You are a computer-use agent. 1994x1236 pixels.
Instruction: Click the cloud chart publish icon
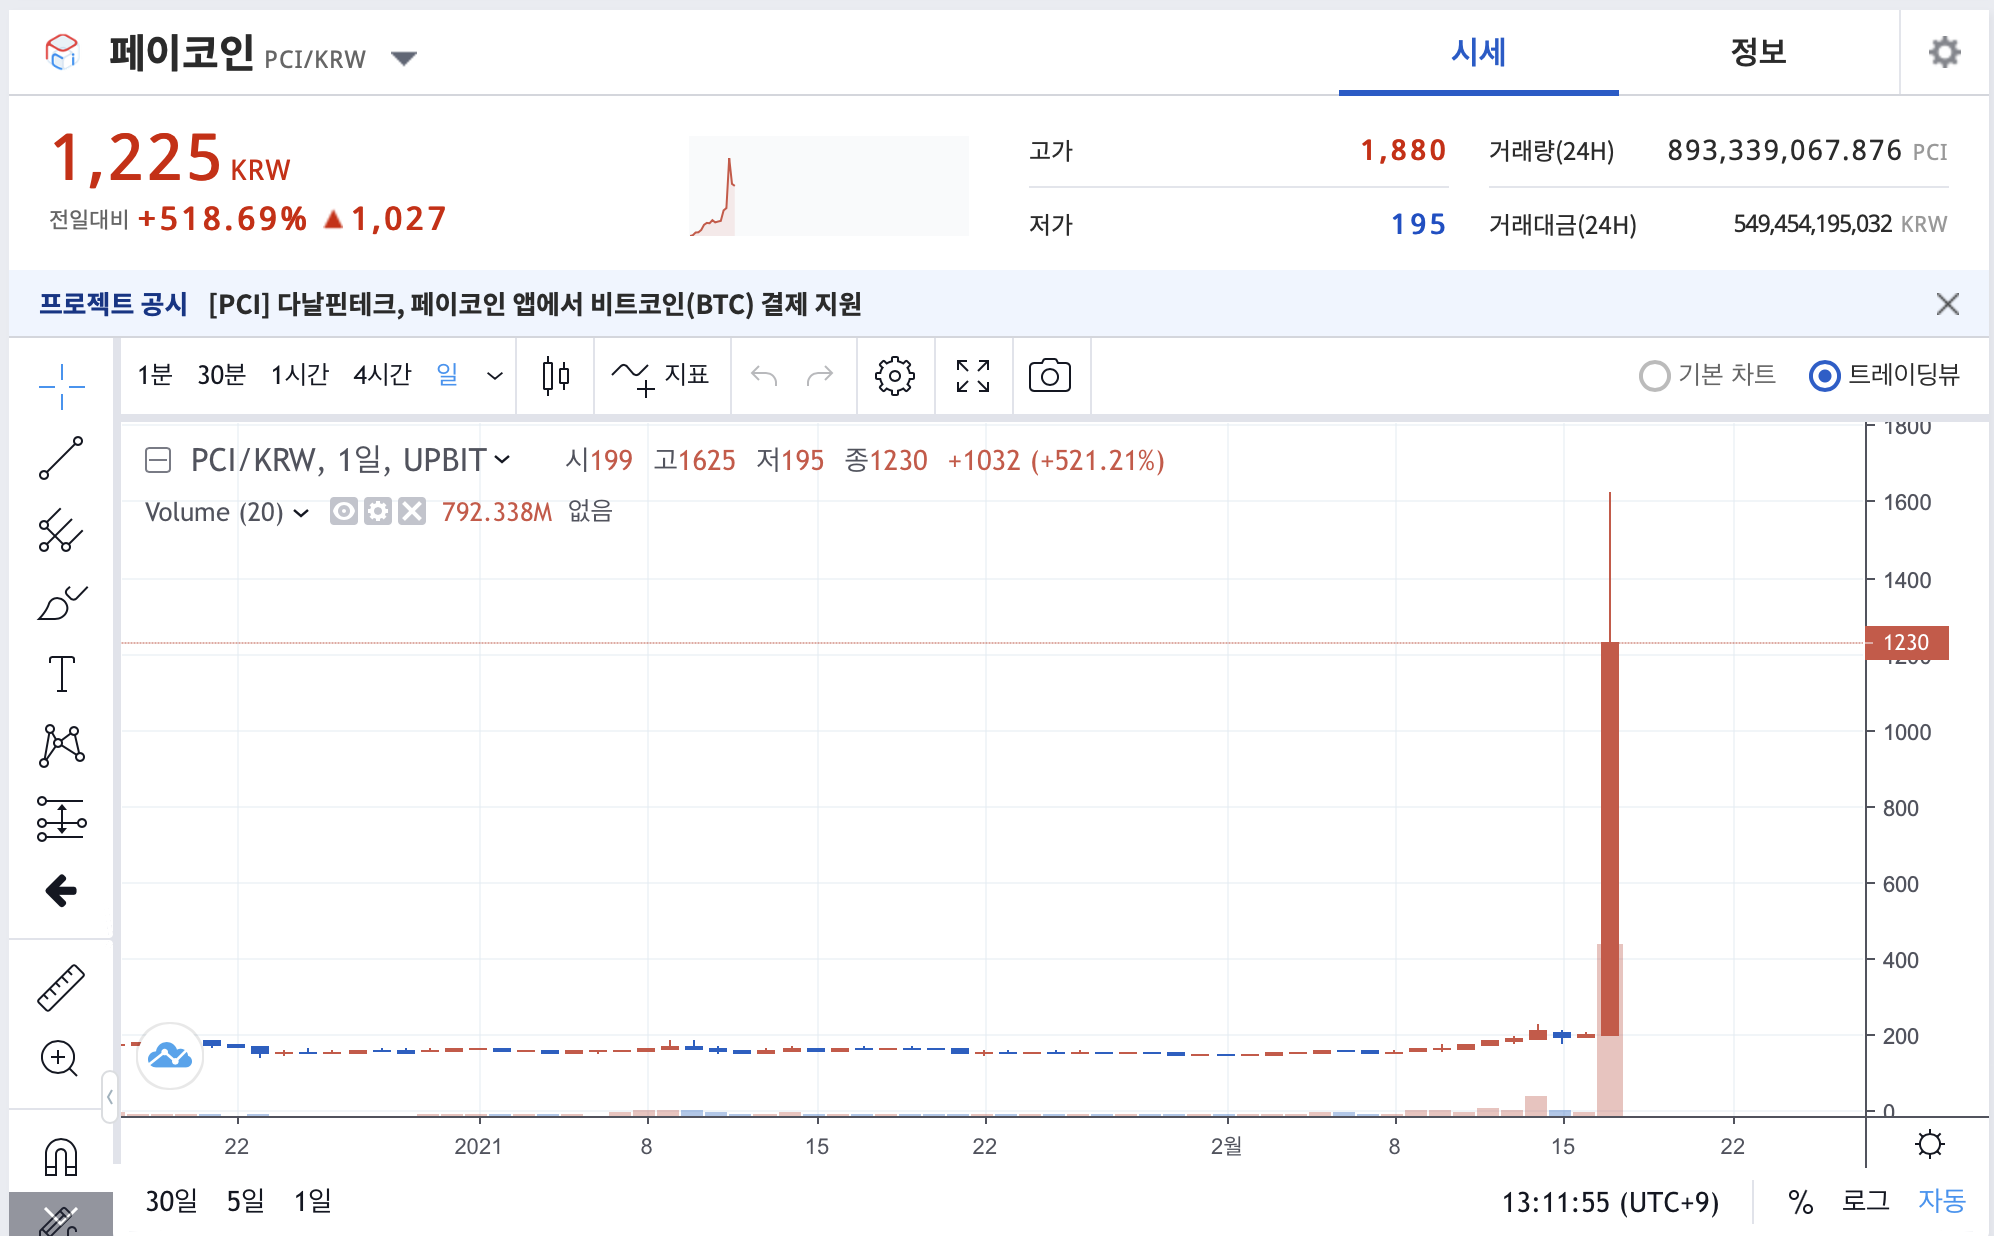(x=170, y=1056)
